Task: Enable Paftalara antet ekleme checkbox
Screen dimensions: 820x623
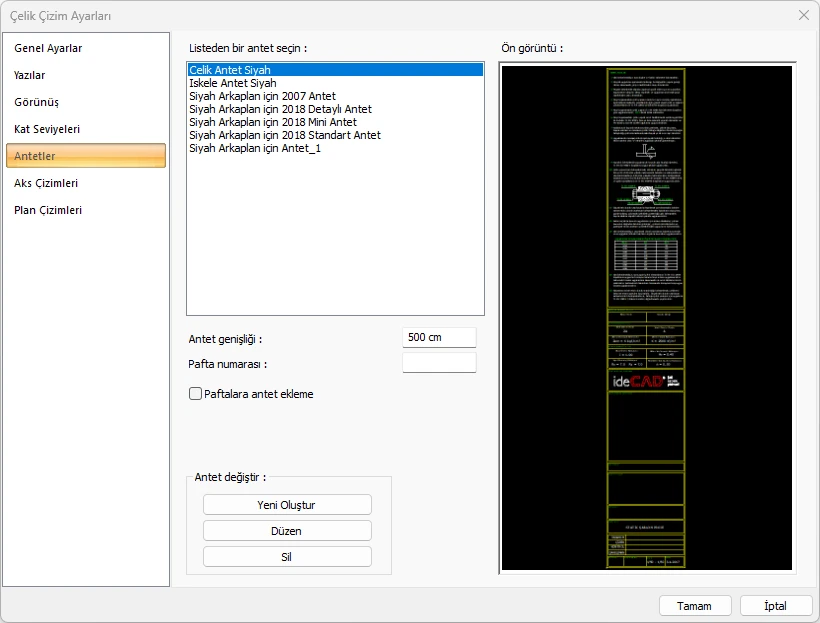Action: coord(196,394)
